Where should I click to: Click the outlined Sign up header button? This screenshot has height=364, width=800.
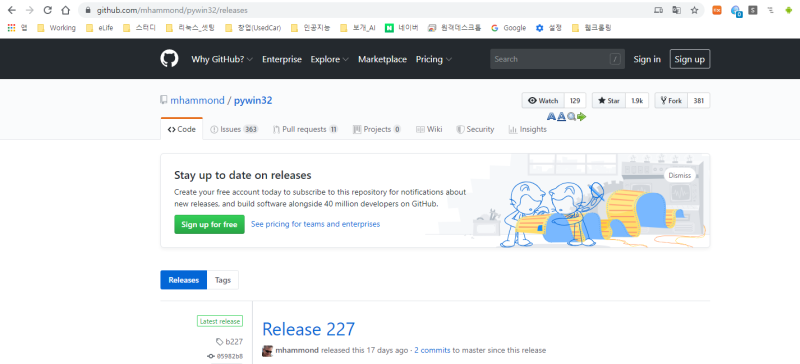click(690, 59)
